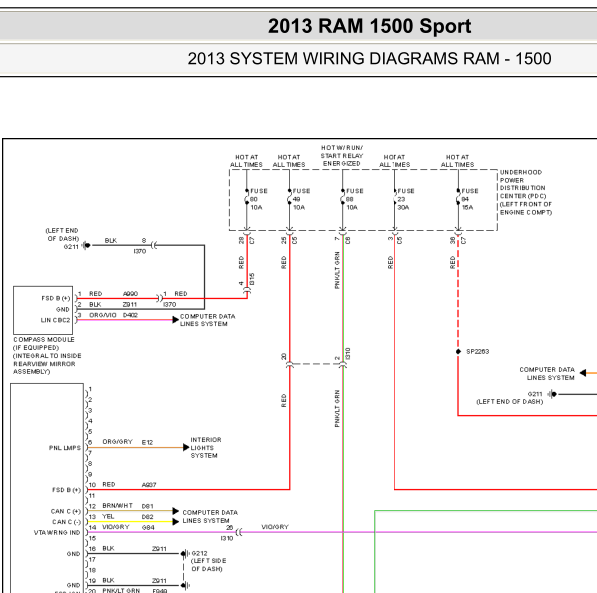Select the "LIN CBC2" pin label
The height and width of the screenshot is (593, 597).
pos(56,320)
